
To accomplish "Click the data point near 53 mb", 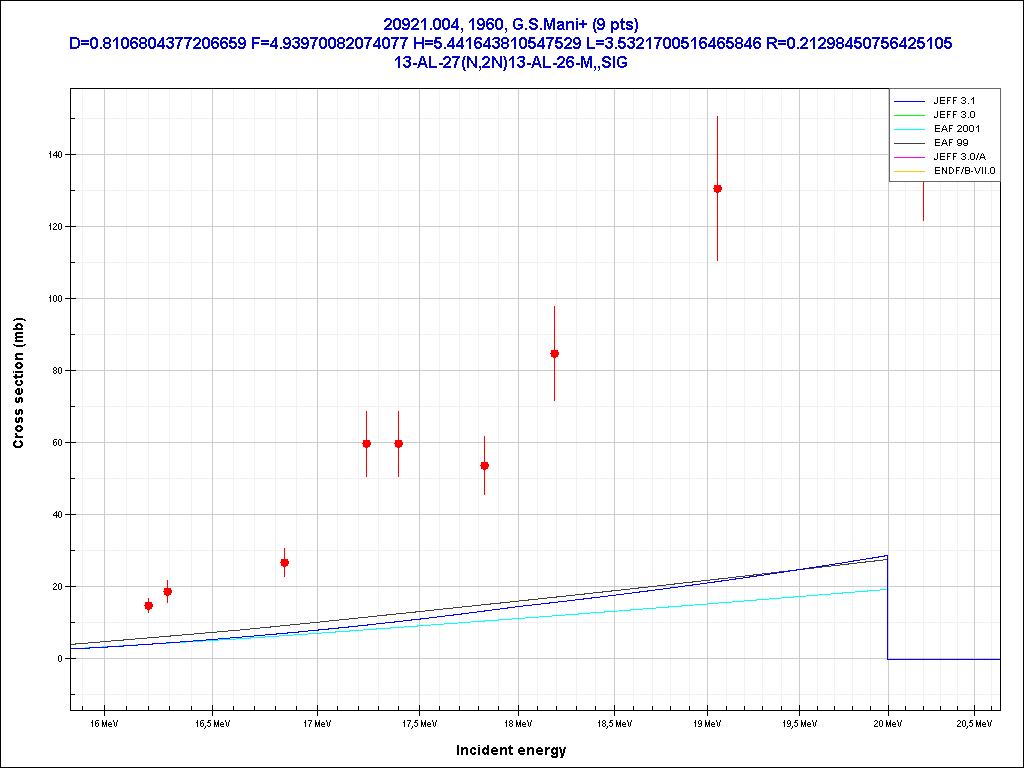I will coord(484,466).
